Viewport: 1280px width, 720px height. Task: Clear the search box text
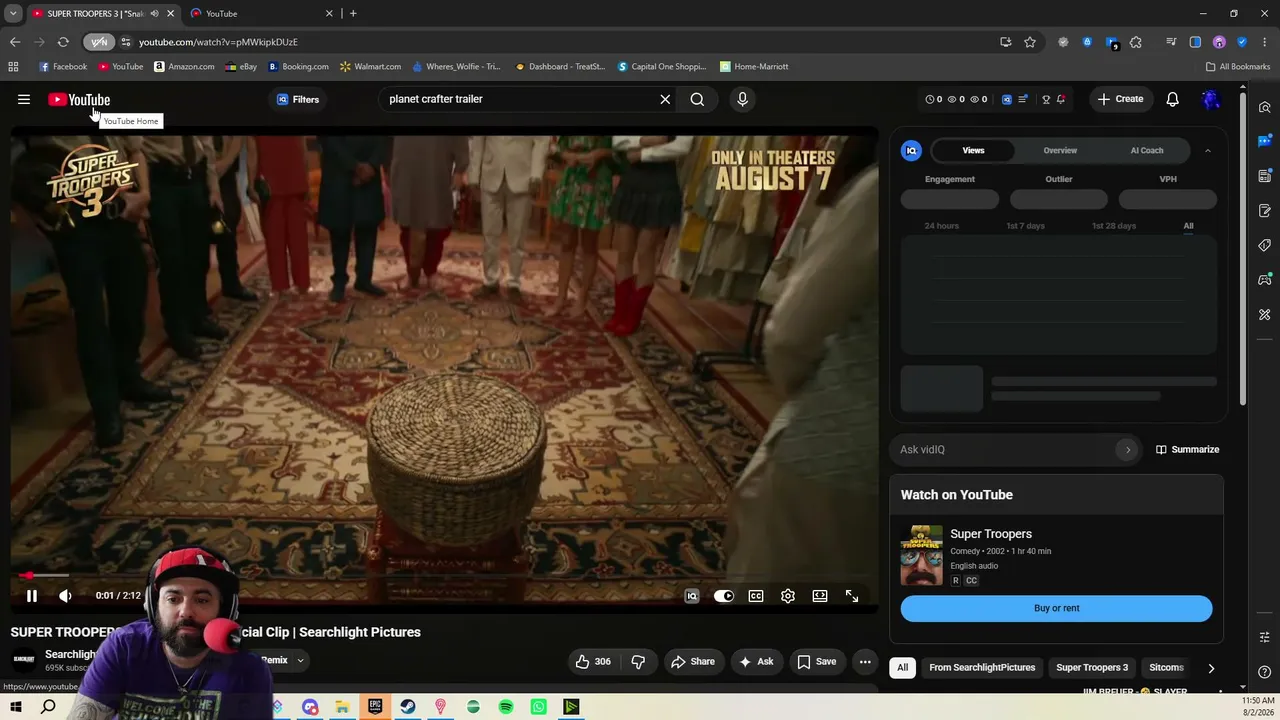point(665,99)
